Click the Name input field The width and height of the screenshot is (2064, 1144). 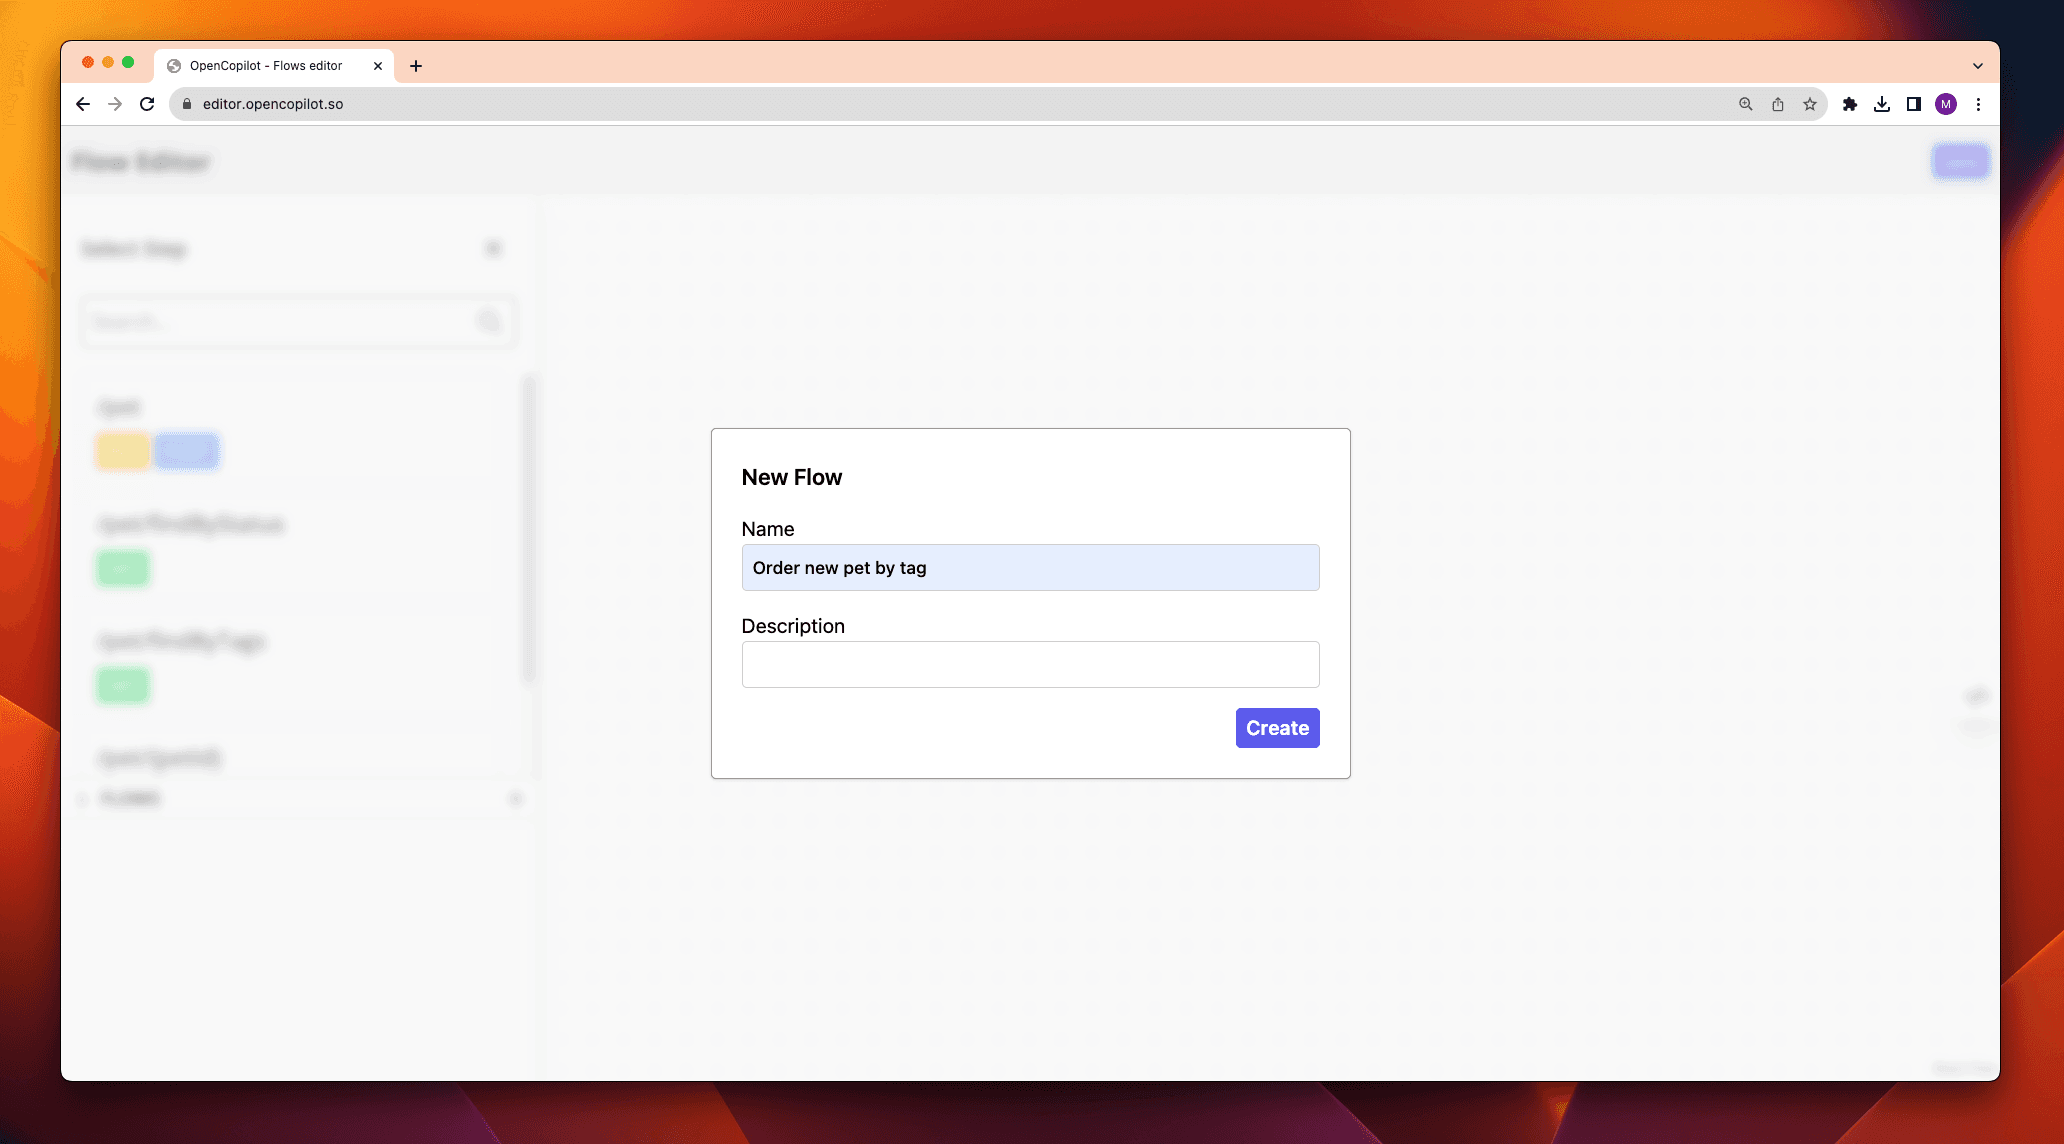pos(1030,568)
